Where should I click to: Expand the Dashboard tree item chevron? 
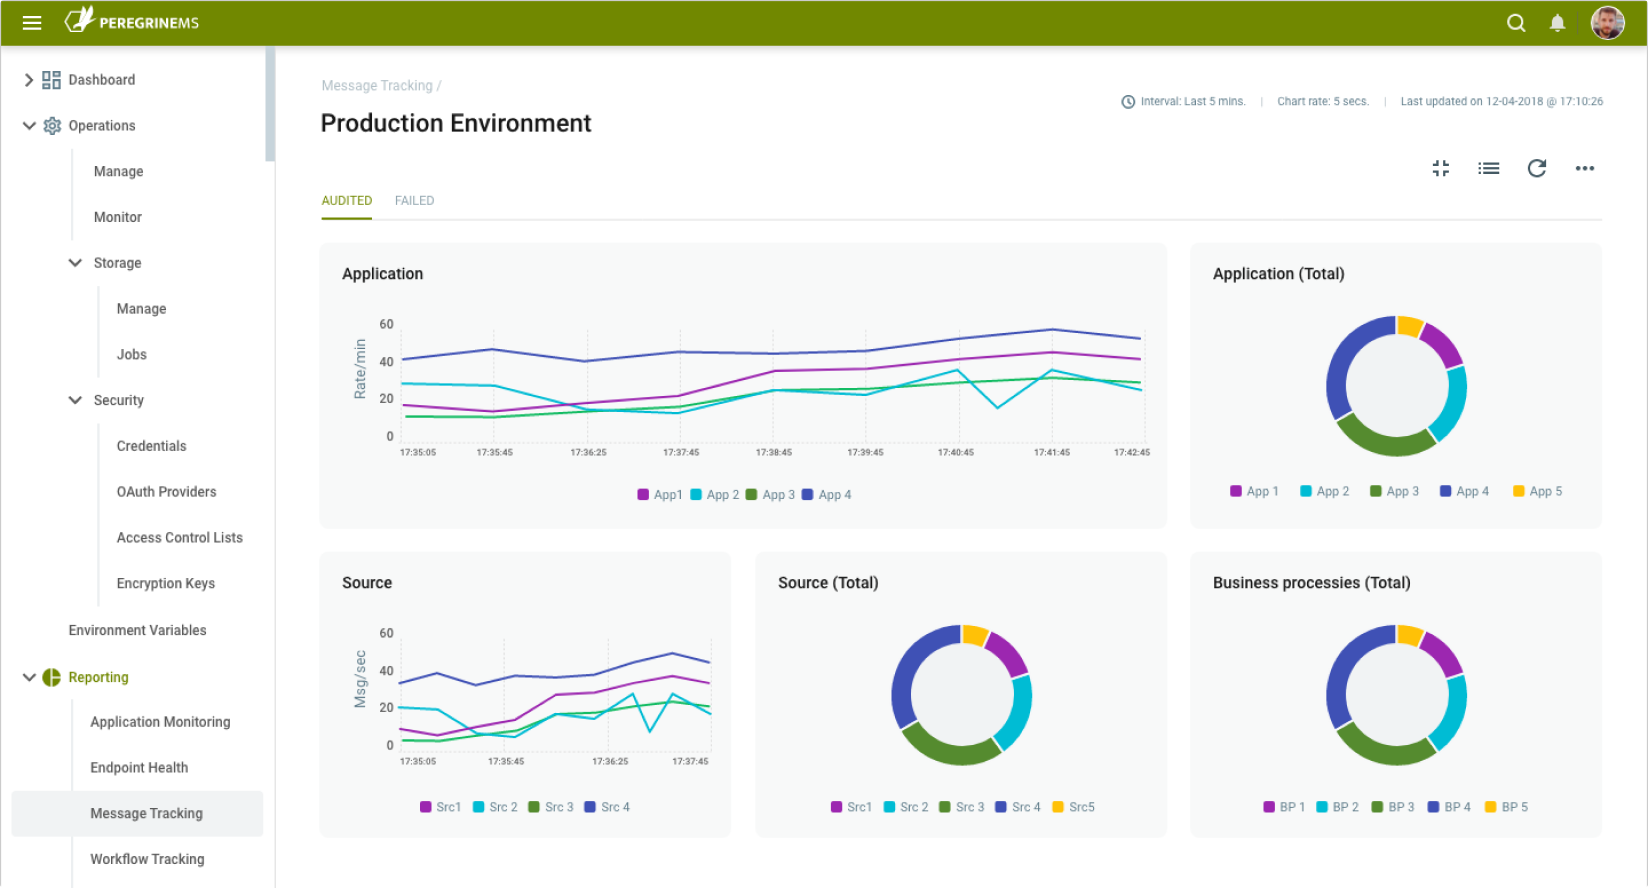[x=28, y=80]
